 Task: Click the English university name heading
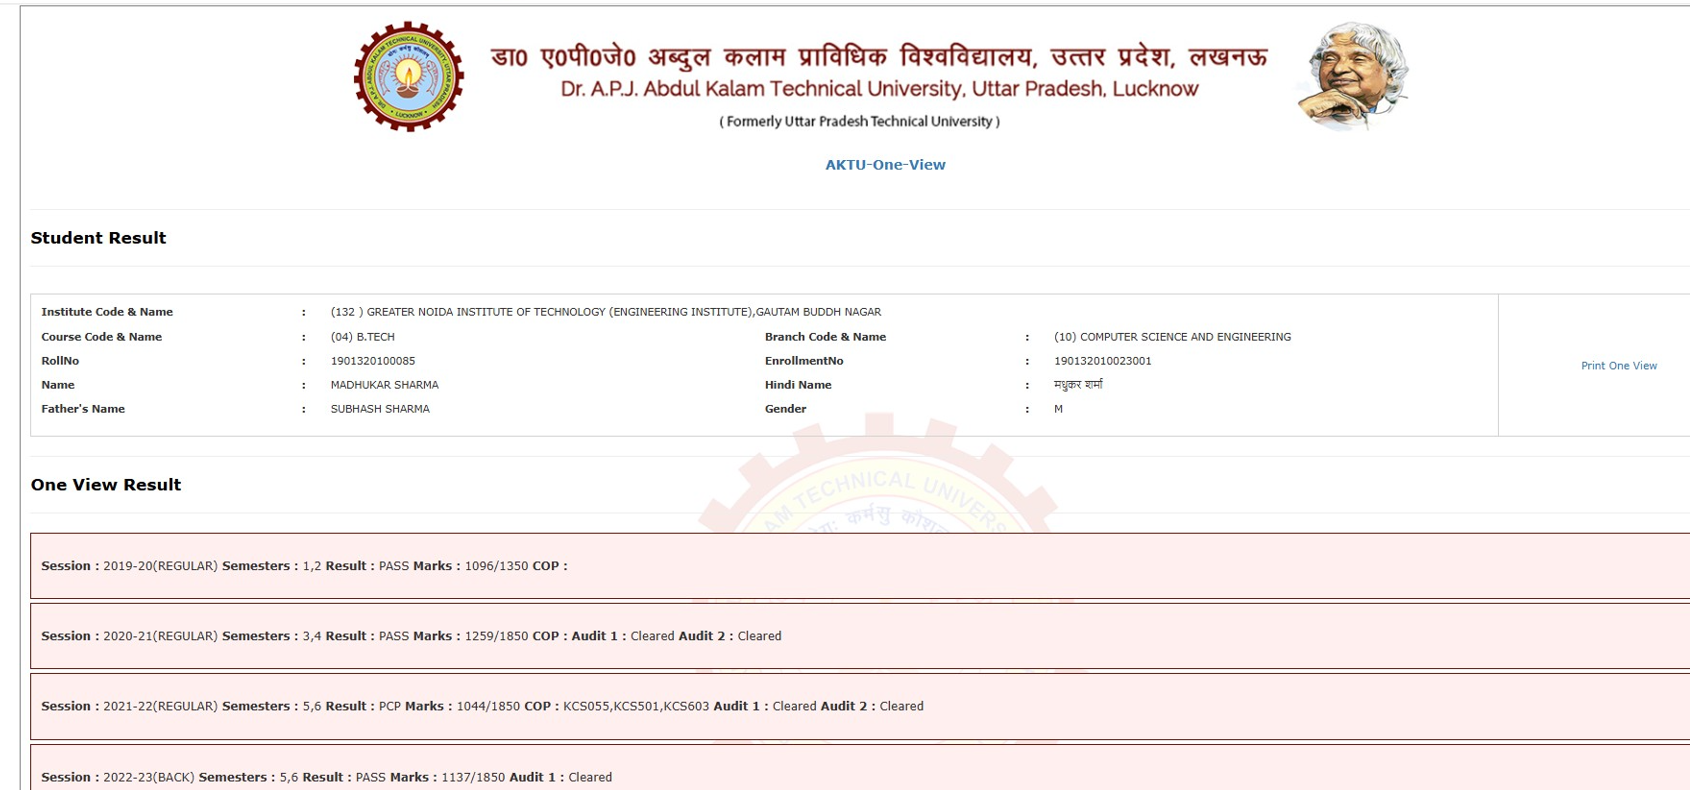coord(878,89)
